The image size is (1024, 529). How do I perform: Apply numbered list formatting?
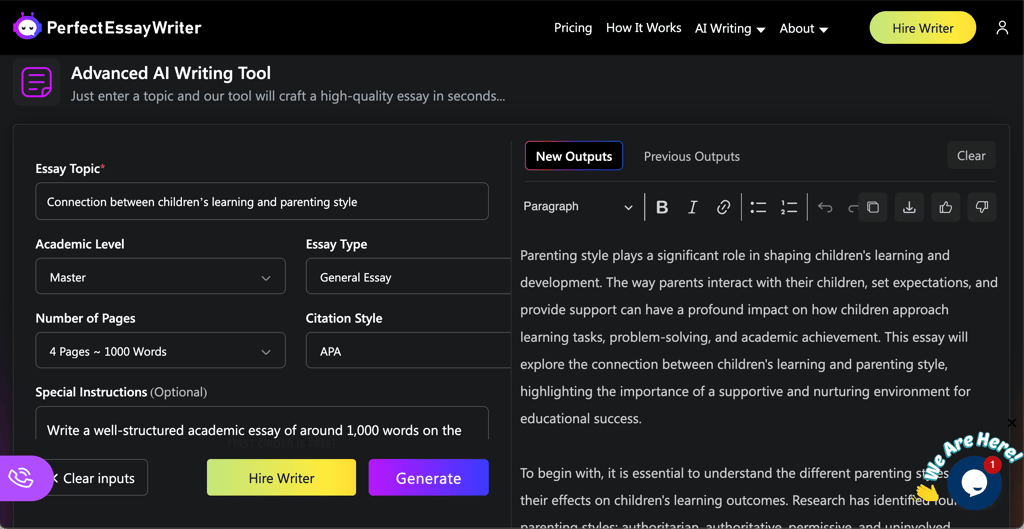click(x=789, y=208)
